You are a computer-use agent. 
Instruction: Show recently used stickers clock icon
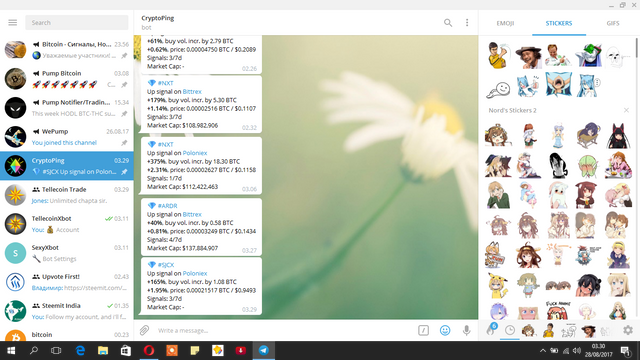pyautogui.click(x=510, y=330)
